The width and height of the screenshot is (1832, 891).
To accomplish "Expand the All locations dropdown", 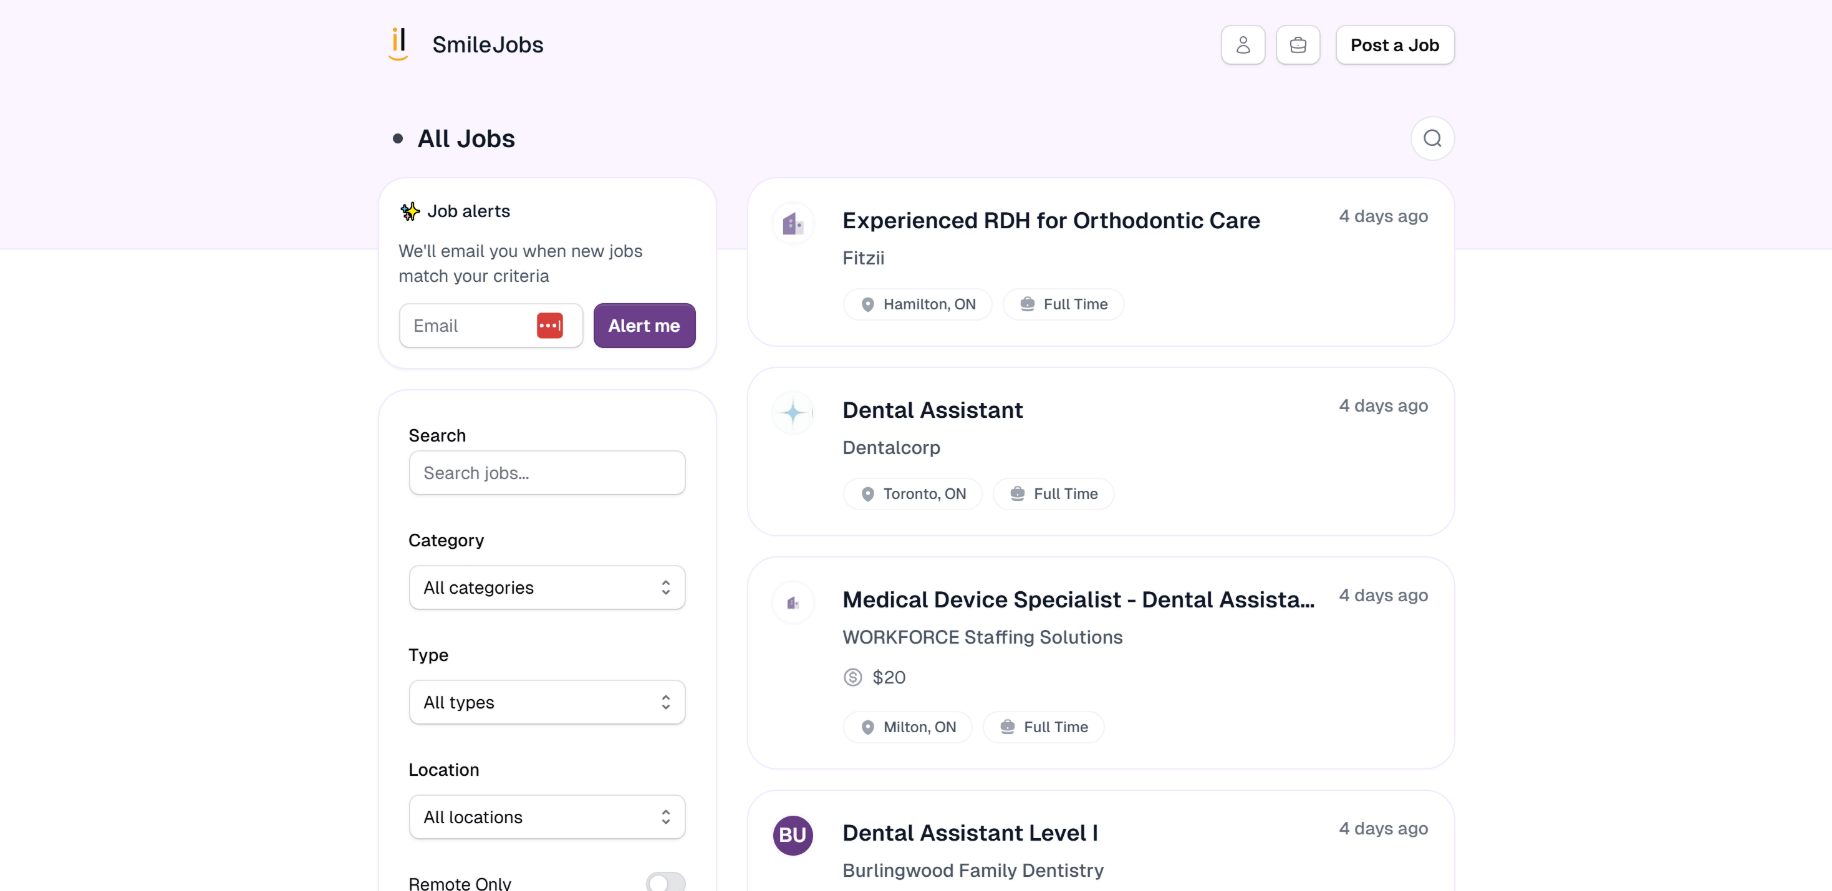I will coord(547,818).
